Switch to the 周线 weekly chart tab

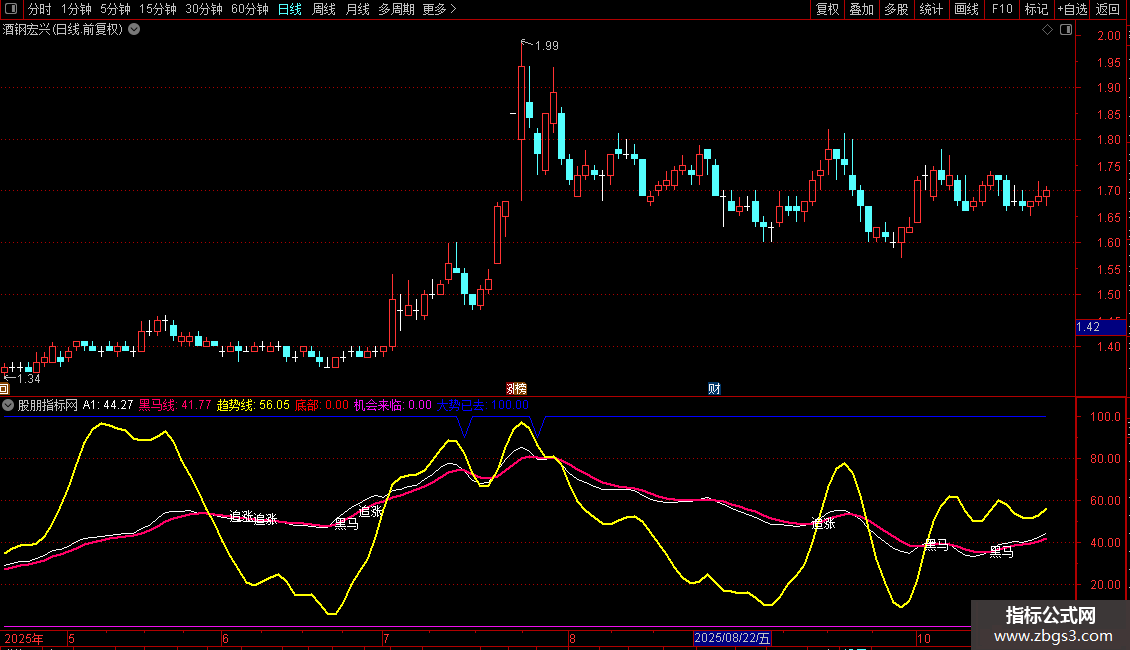point(324,10)
